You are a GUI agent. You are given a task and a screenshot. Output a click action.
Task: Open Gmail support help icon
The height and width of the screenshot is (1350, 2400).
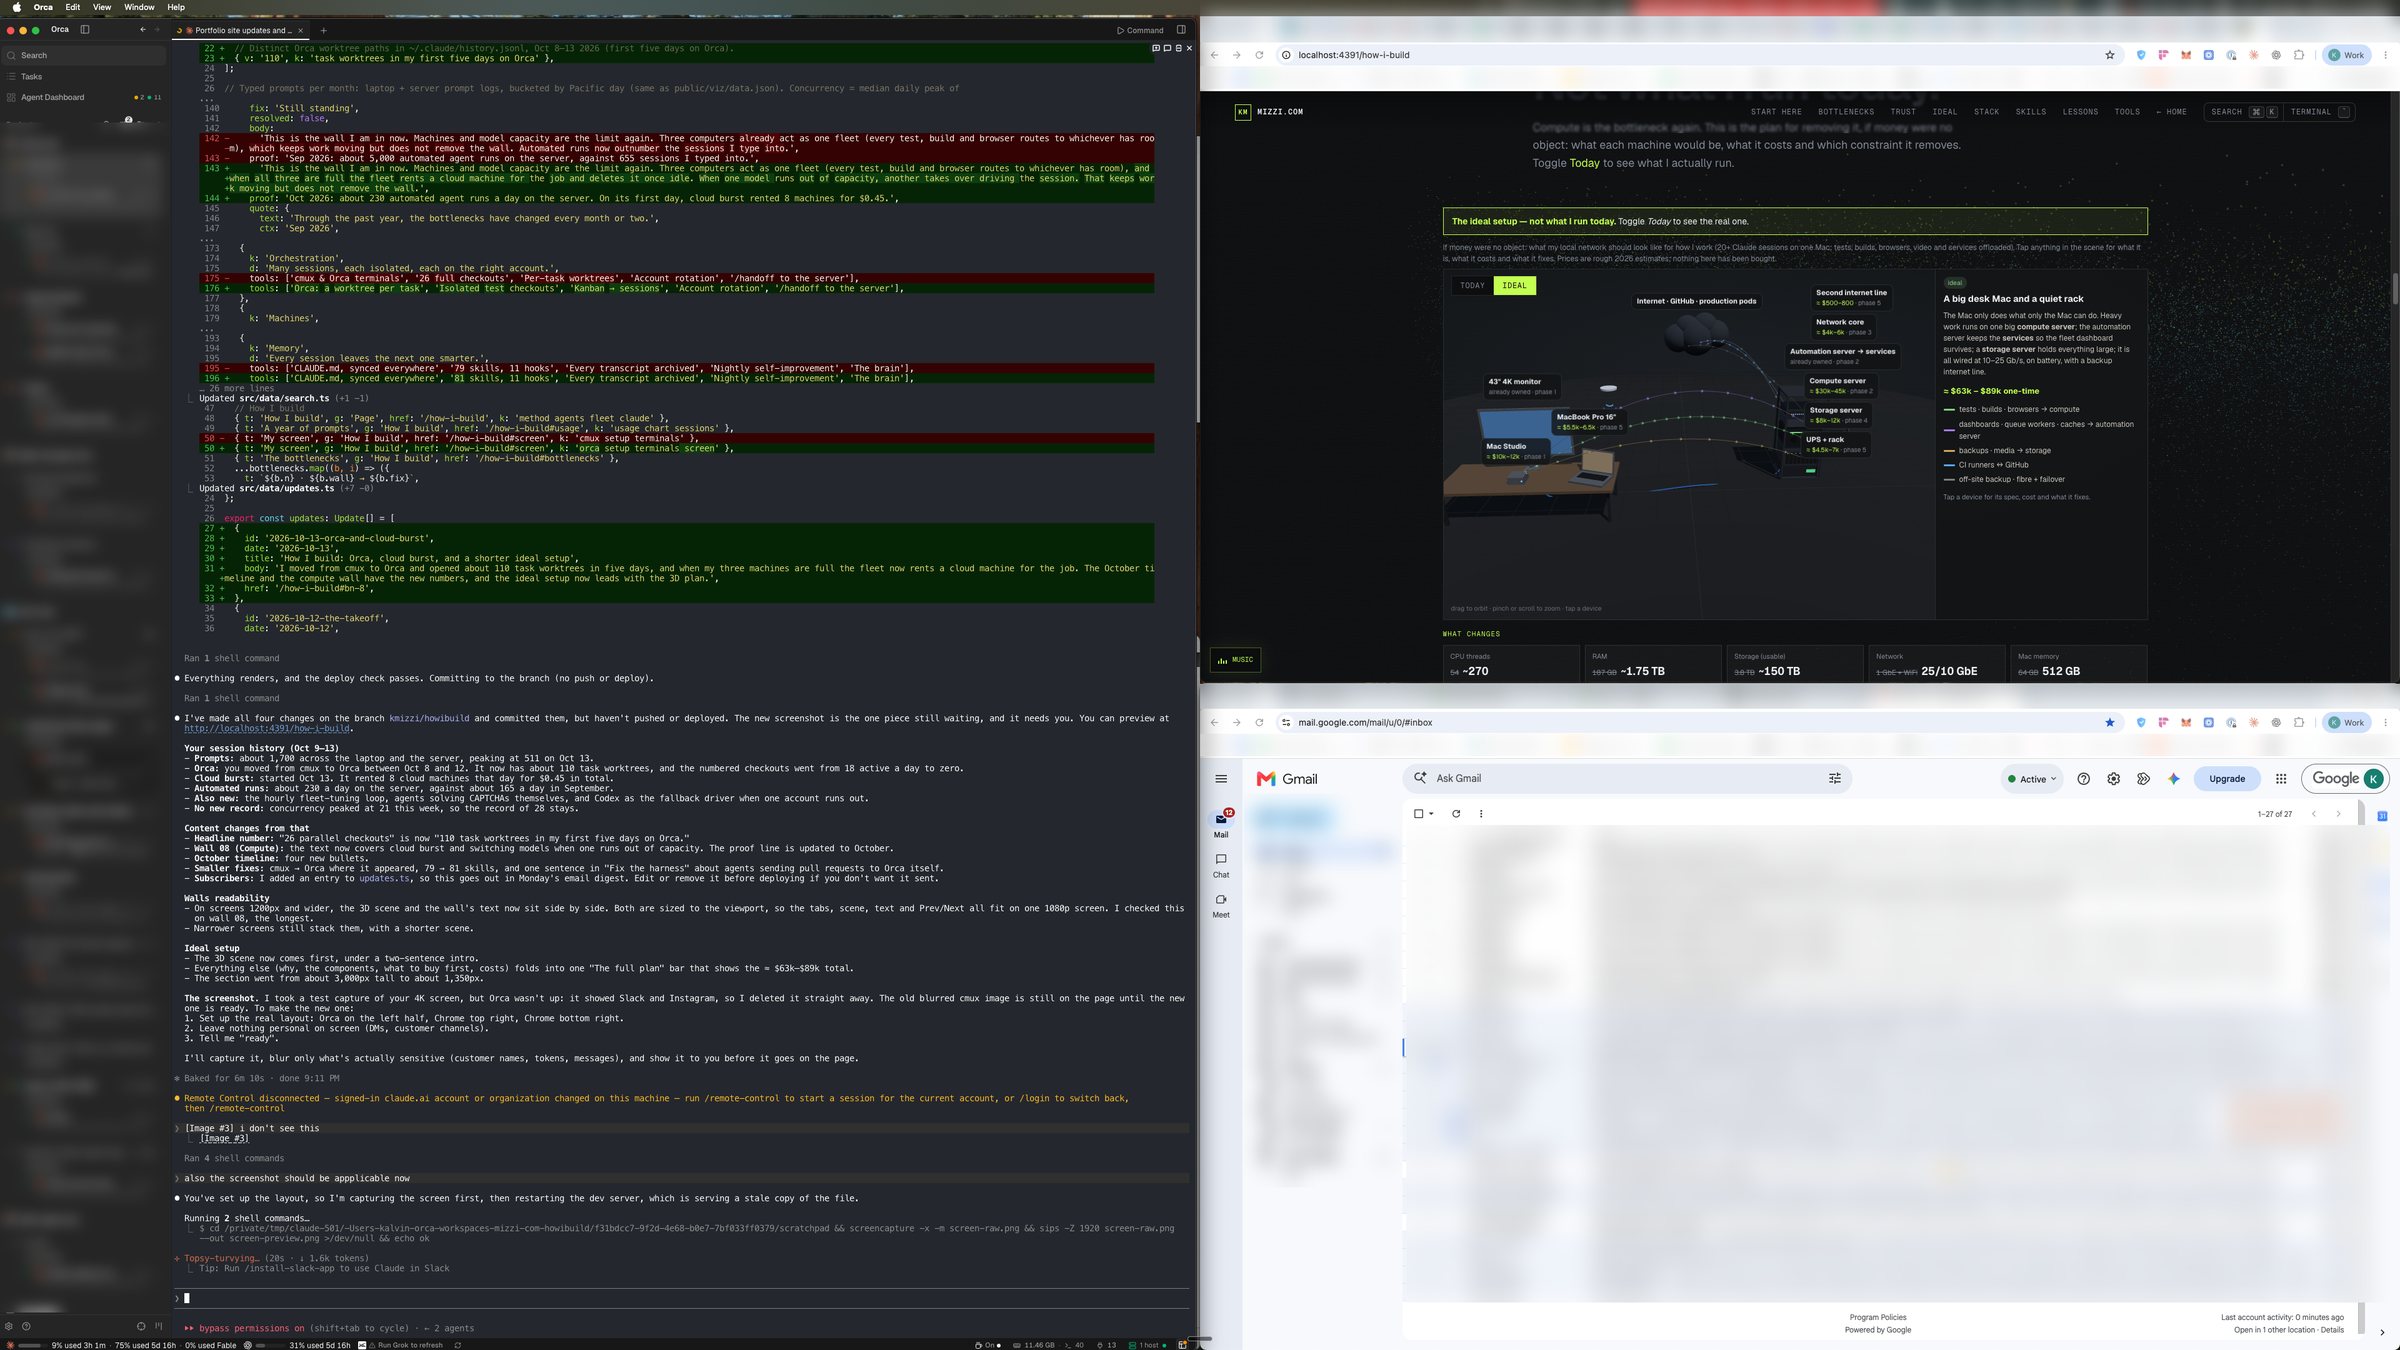point(2083,779)
